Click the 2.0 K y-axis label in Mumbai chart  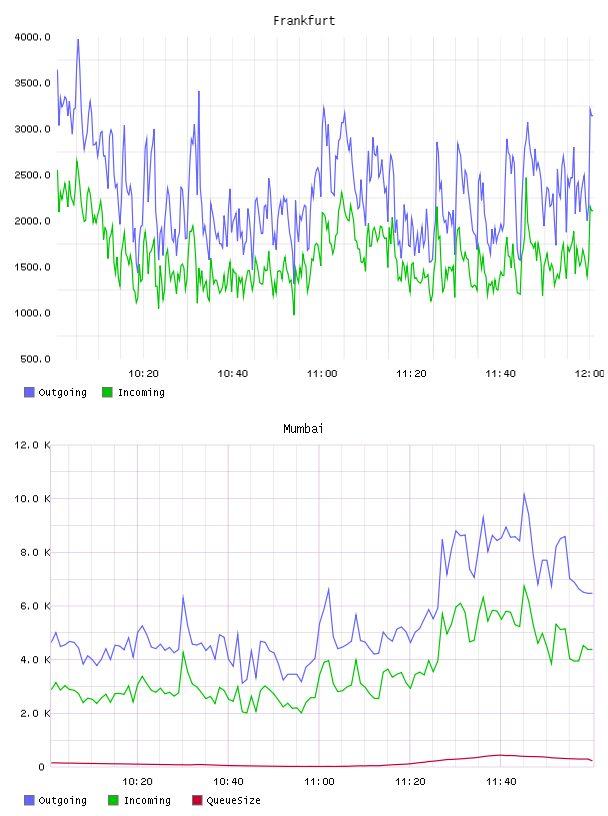click(x=35, y=713)
